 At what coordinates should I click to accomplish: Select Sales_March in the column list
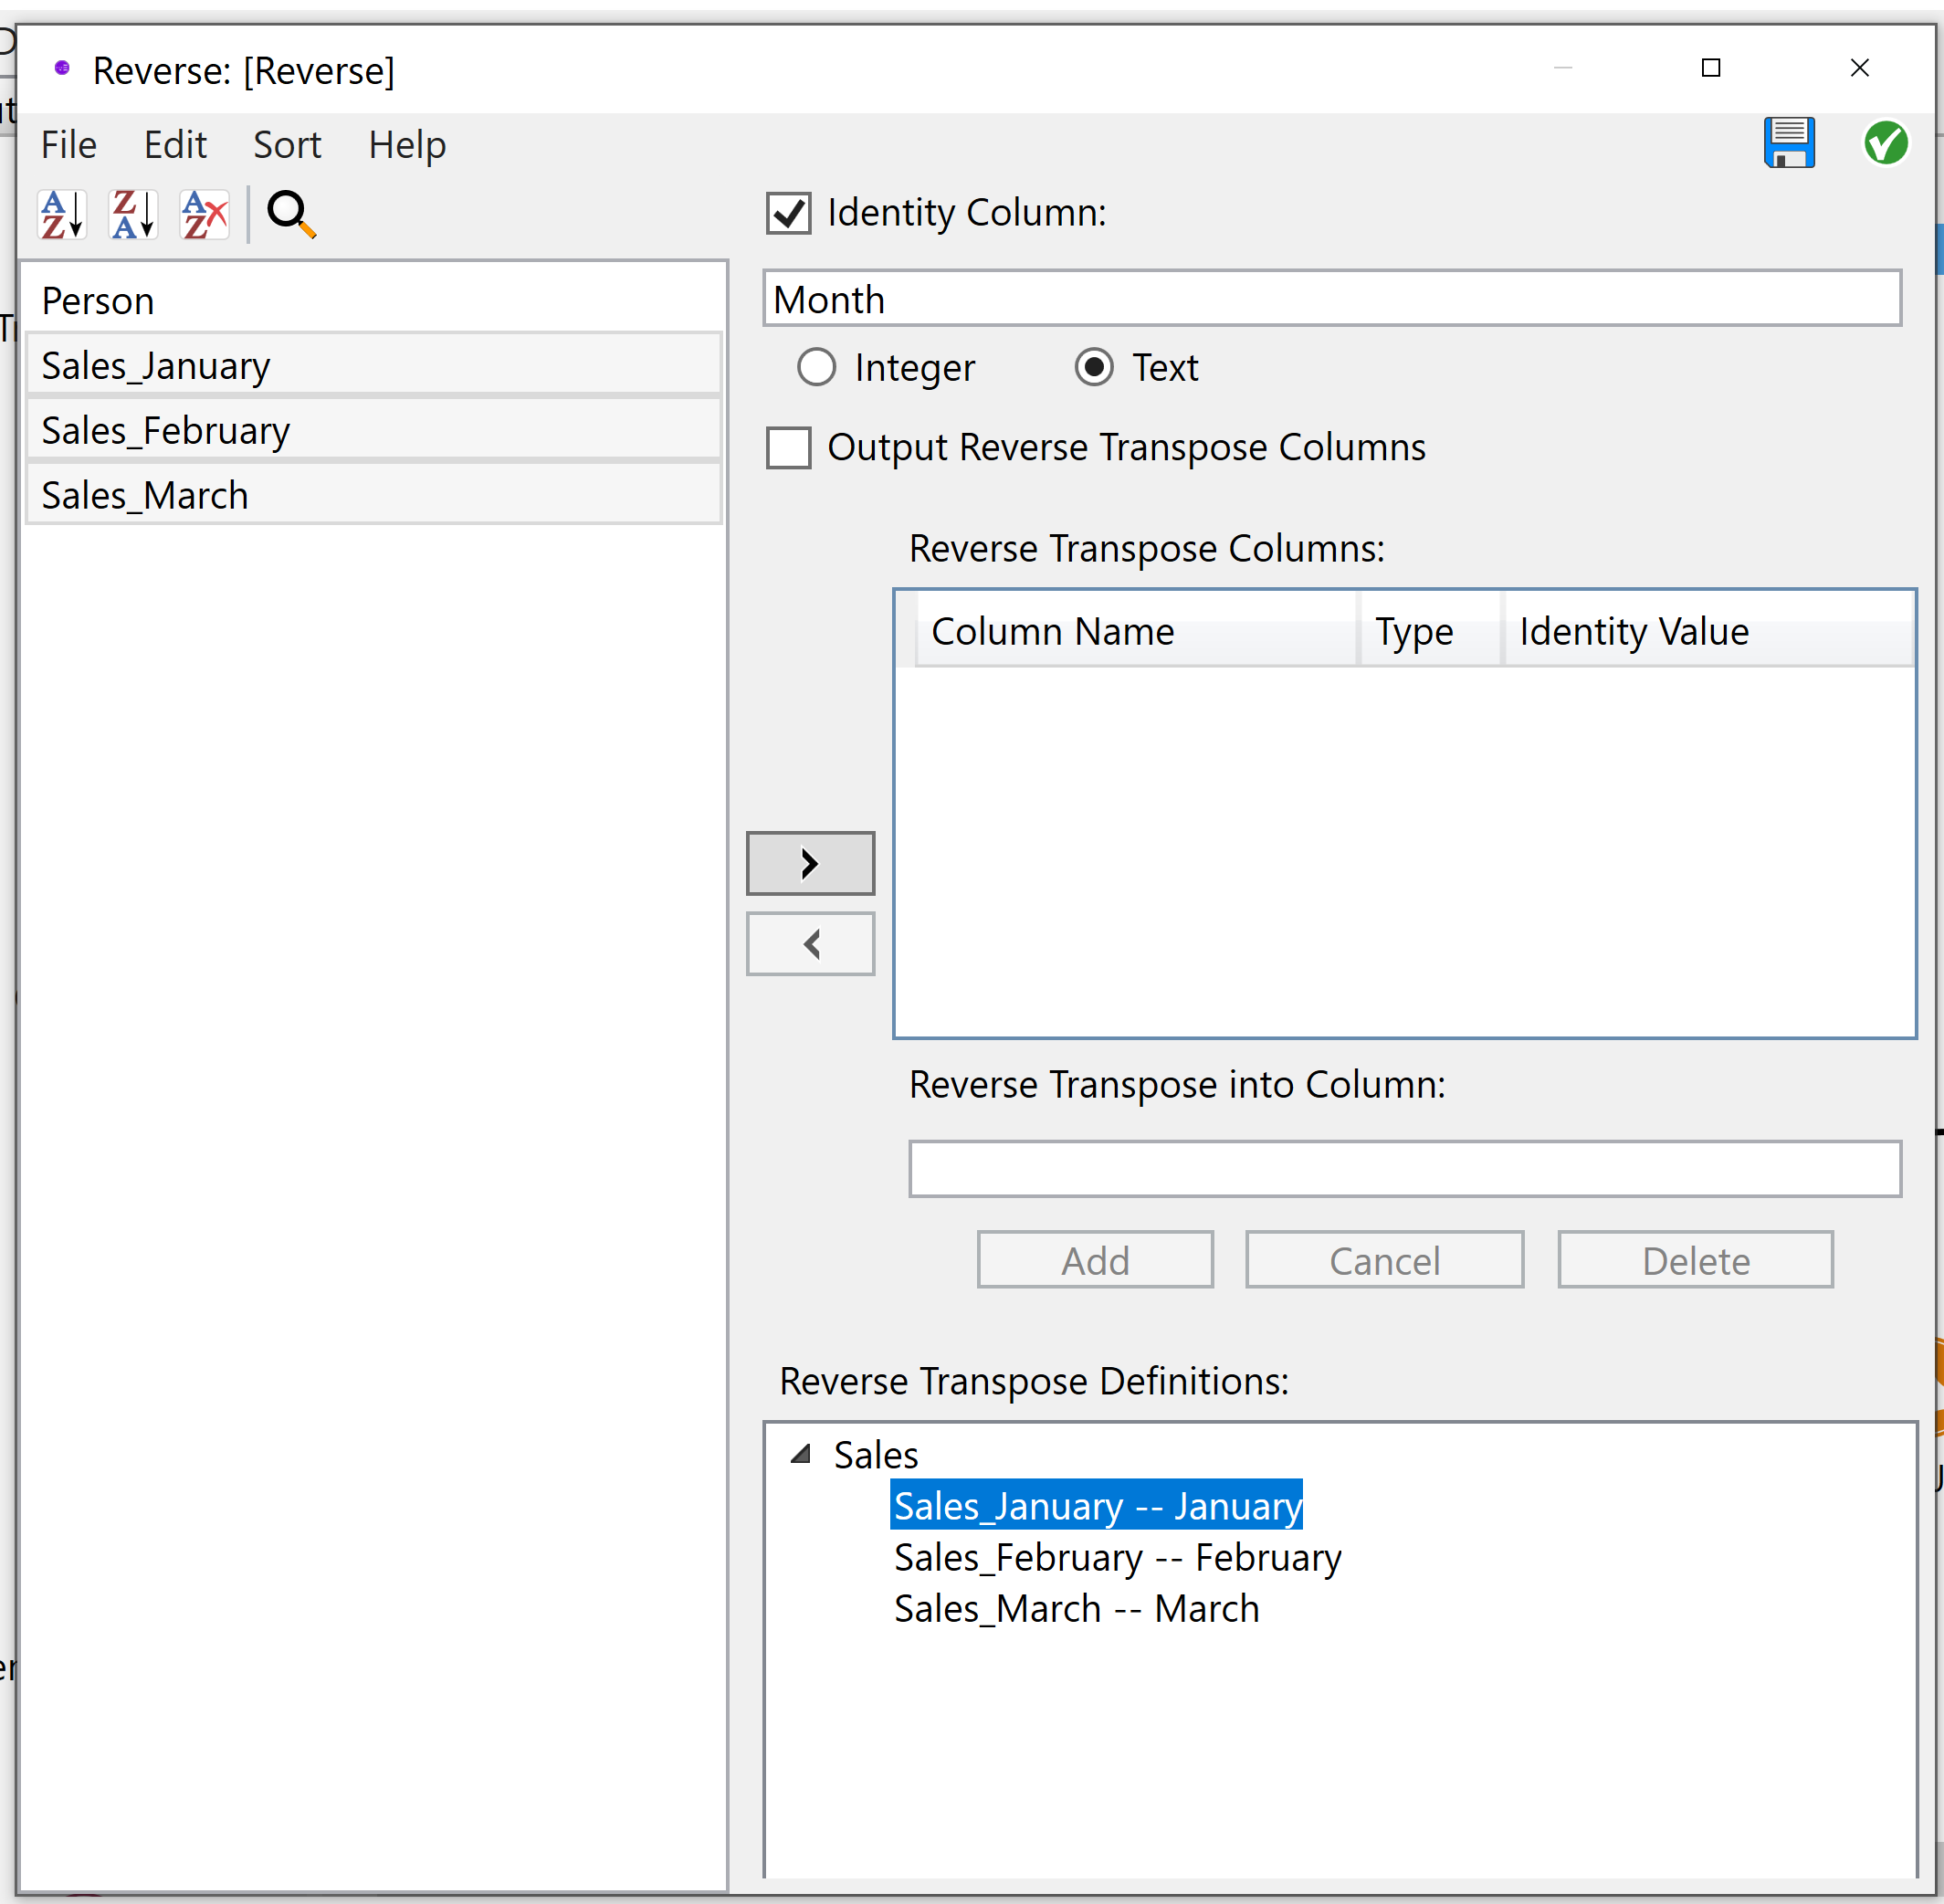(x=373, y=495)
